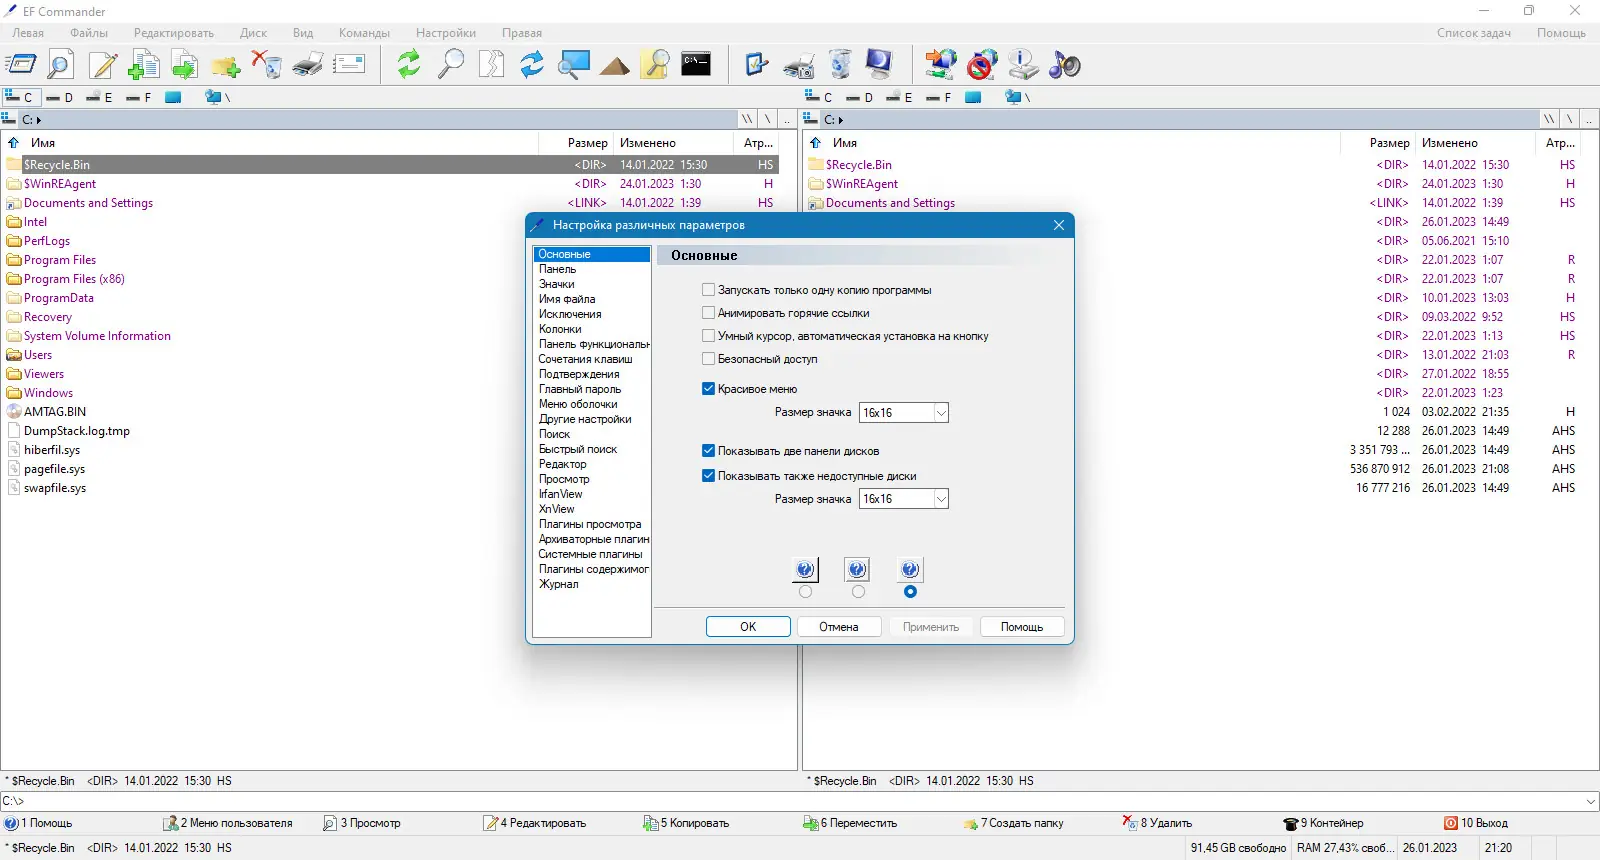
Task: Select 'Program Files (x86)' folder in left panel
Action: 74,279
